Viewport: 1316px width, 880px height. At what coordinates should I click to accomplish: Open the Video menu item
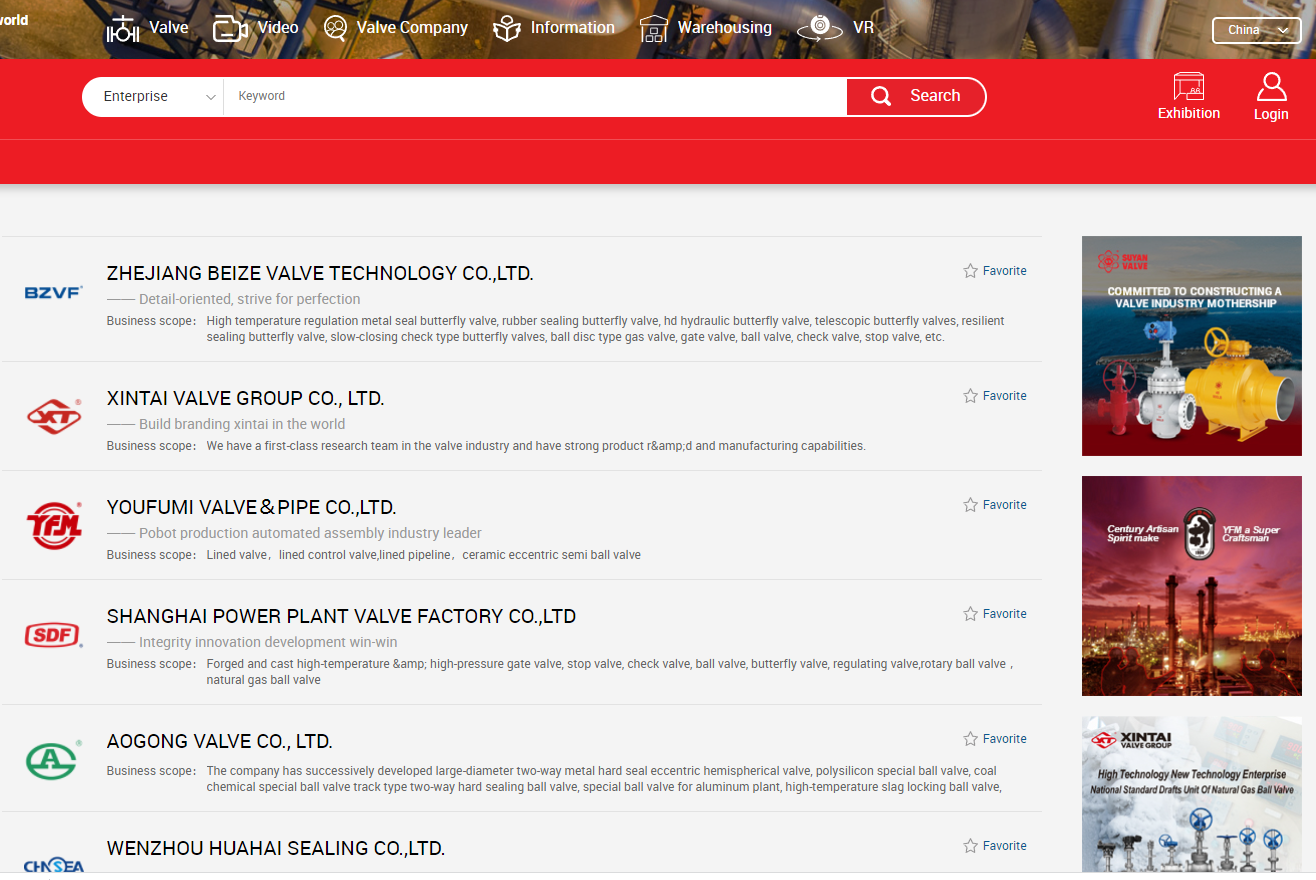click(278, 28)
